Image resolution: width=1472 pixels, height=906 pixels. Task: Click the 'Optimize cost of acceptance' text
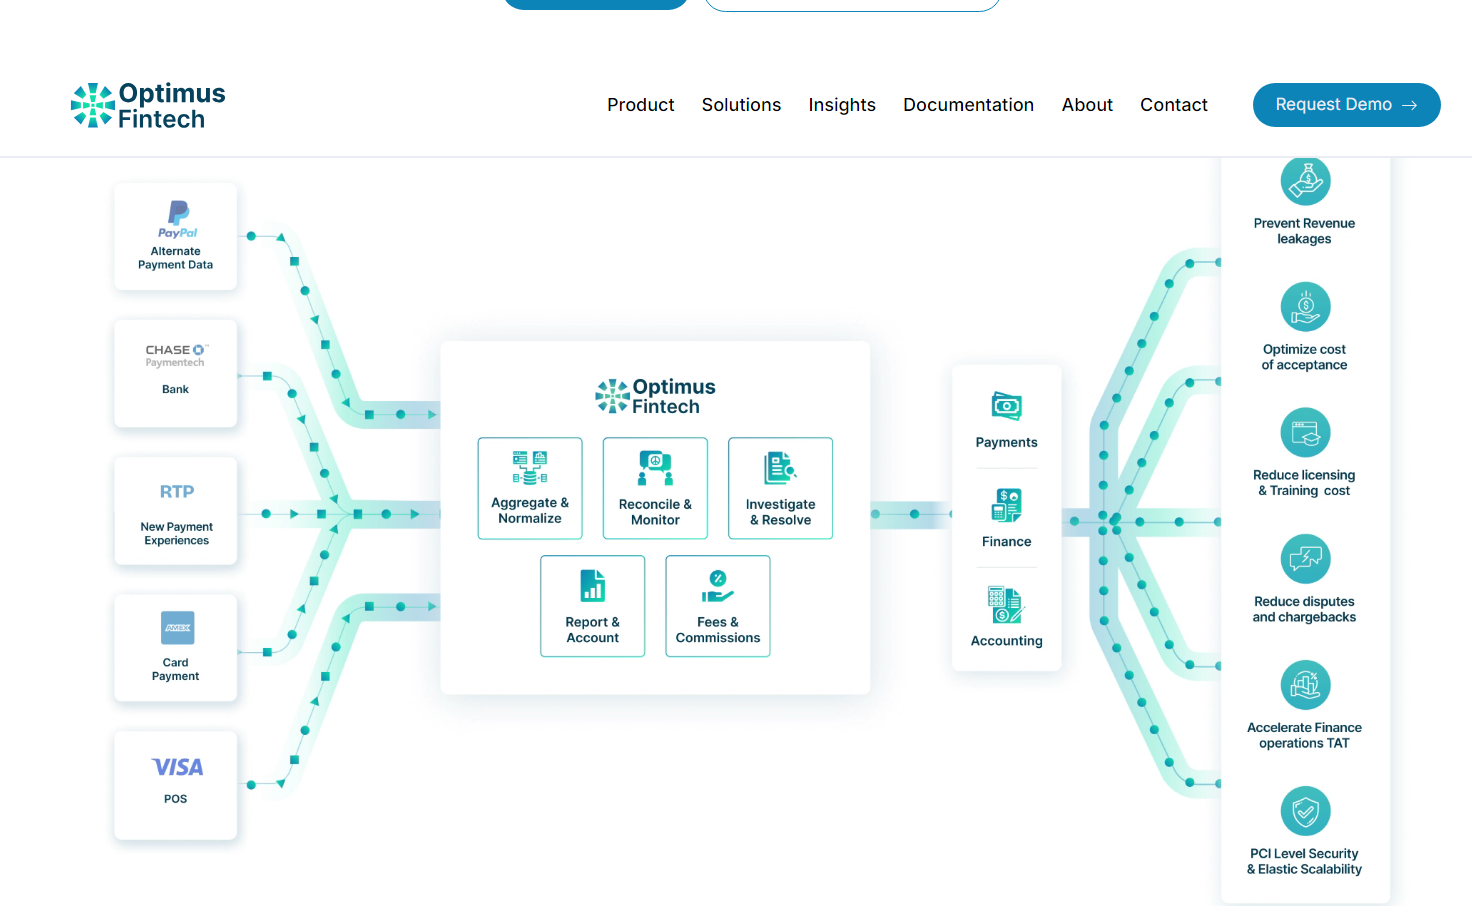pyautogui.click(x=1305, y=357)
